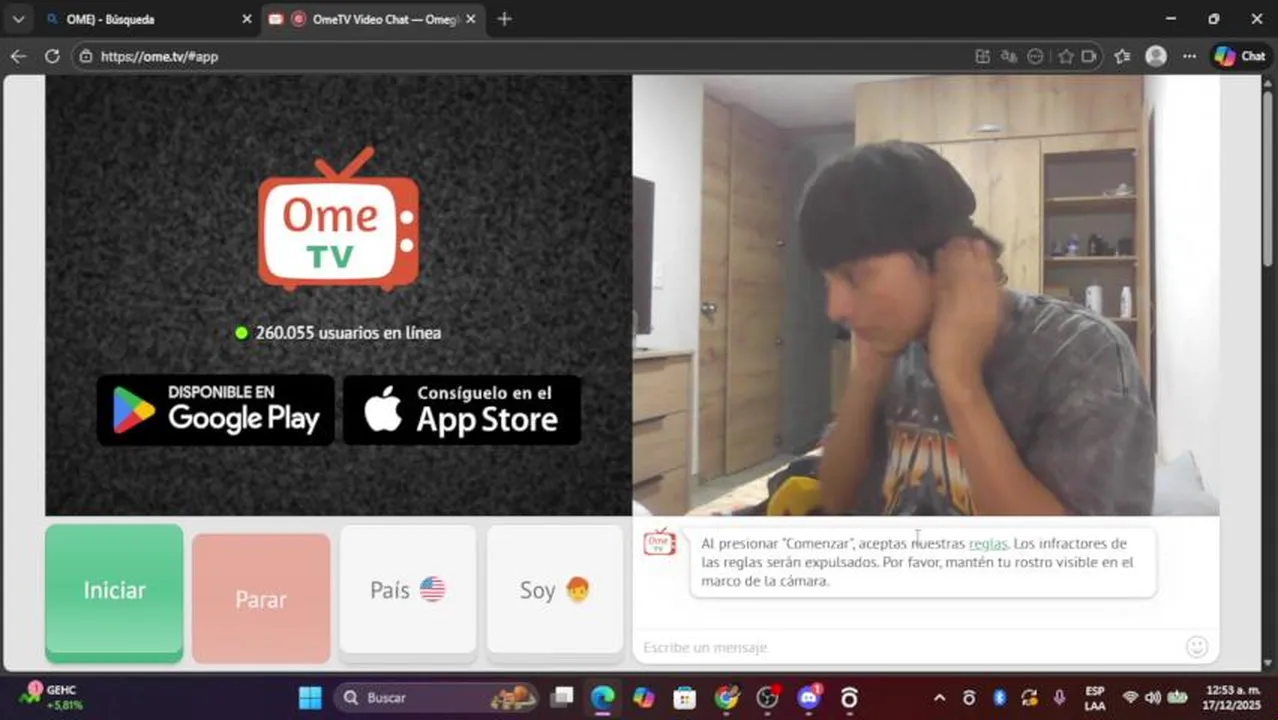Screen dimensions: 1278x720
Task: Open Microsoft Store from taskbar
Action: click(685, 697)
